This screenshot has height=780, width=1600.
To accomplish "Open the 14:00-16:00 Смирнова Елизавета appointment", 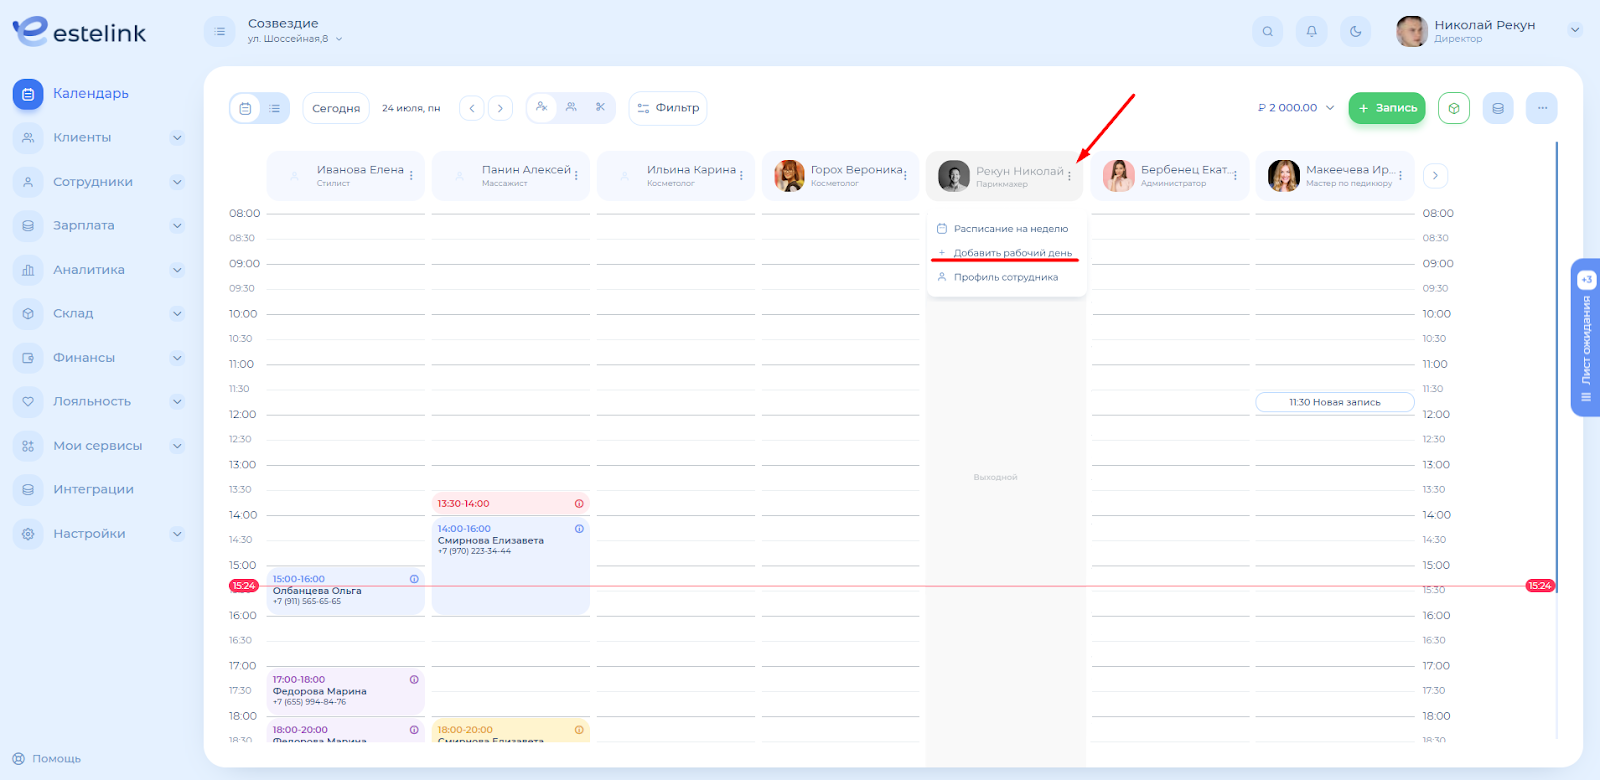I will click(x=510, y=560).
